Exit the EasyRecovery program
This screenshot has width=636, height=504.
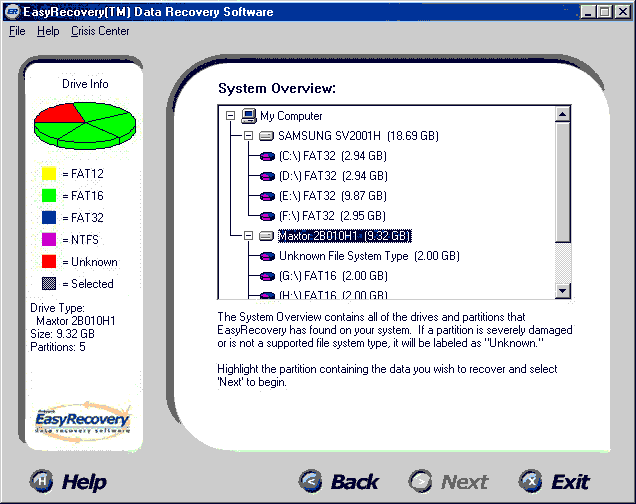tap(570, 482)
